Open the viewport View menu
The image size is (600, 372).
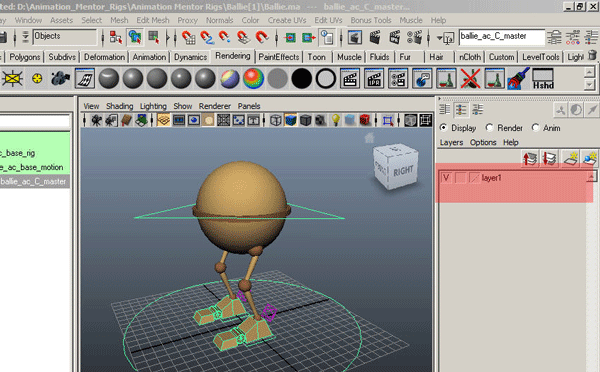pyautogui.click(x=91, y=106)
